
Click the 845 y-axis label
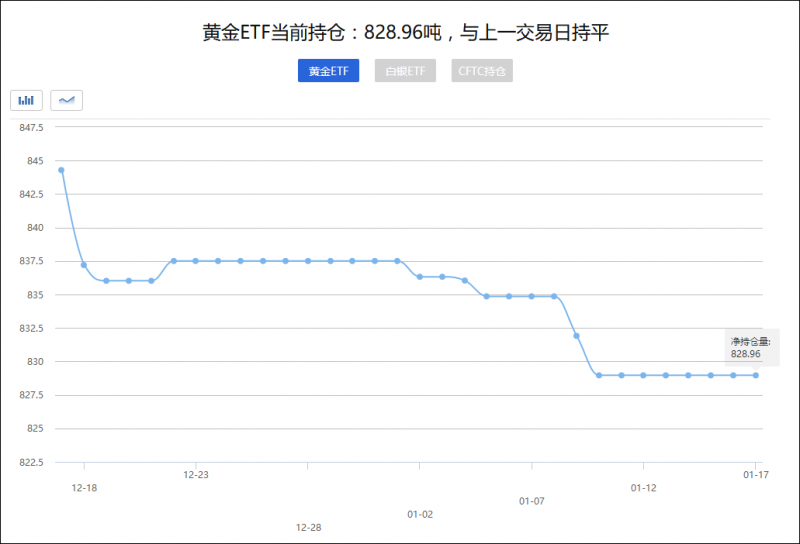35,161
